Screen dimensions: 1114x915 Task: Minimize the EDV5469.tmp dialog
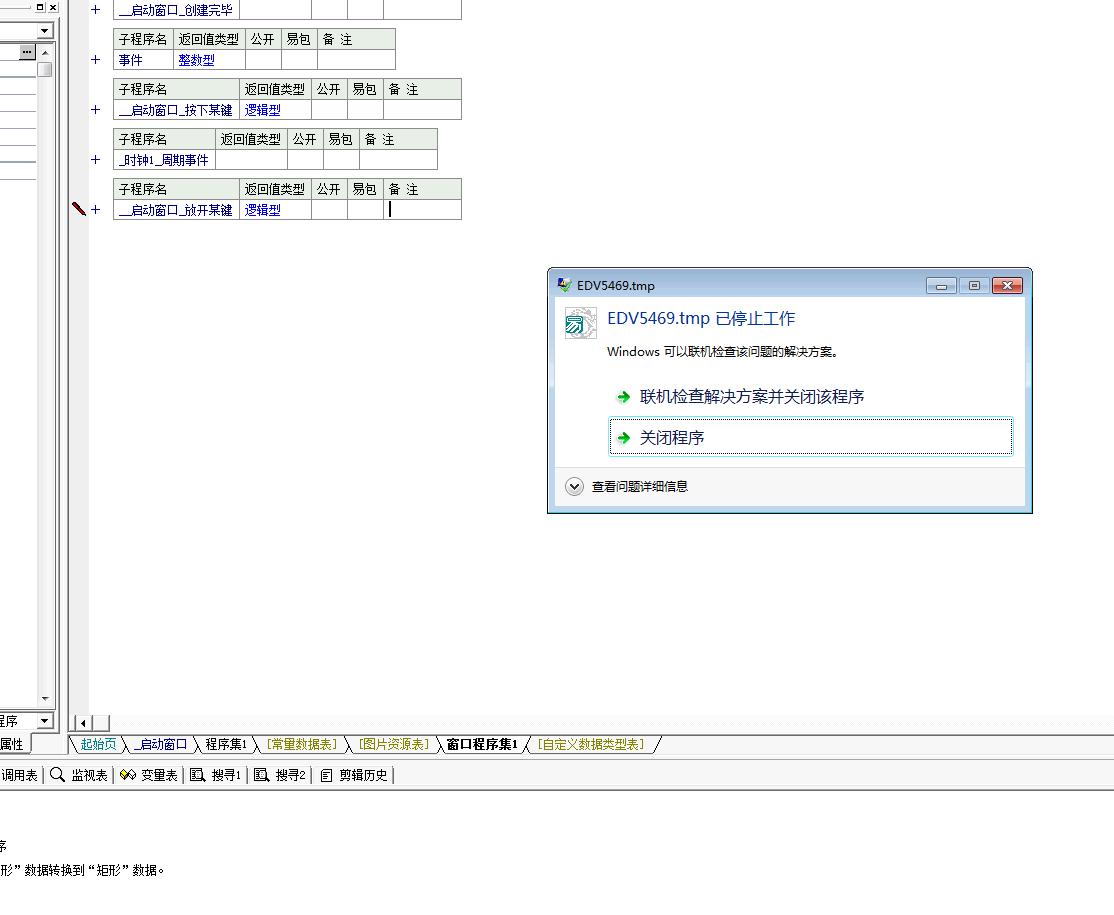(x=941, y=286)
